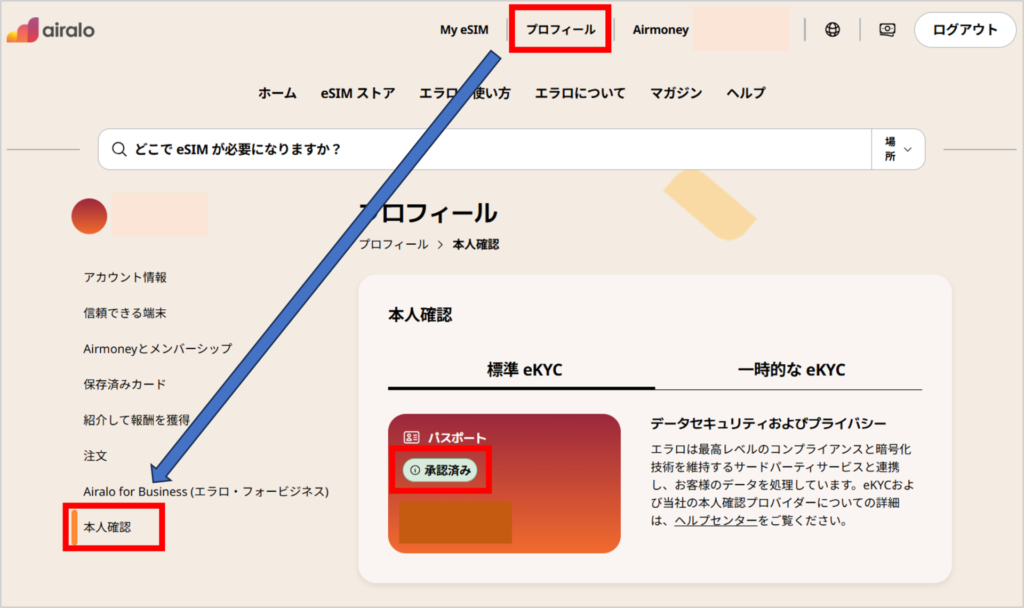Click the search magnifier icon
1024x608 pixels.
pyautogui.click(x=121, y=148)
